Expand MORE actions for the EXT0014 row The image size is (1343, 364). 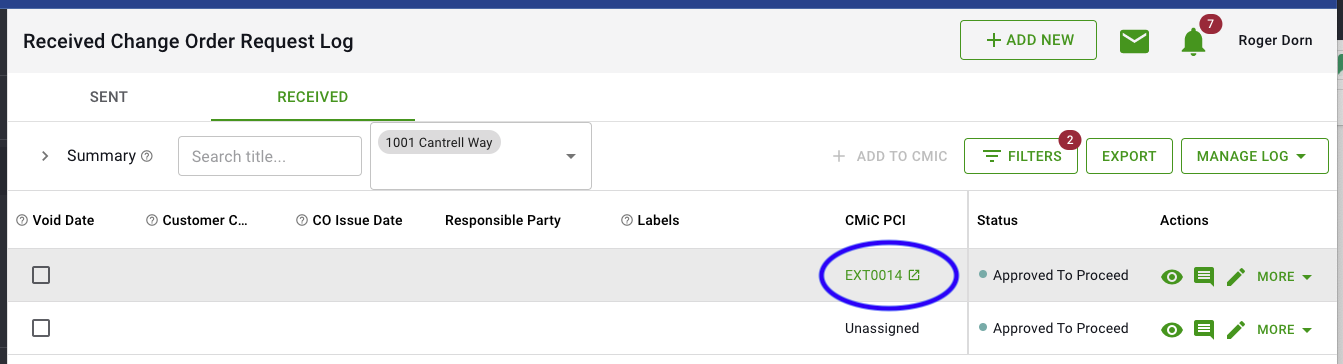(x=1284, y=276)
